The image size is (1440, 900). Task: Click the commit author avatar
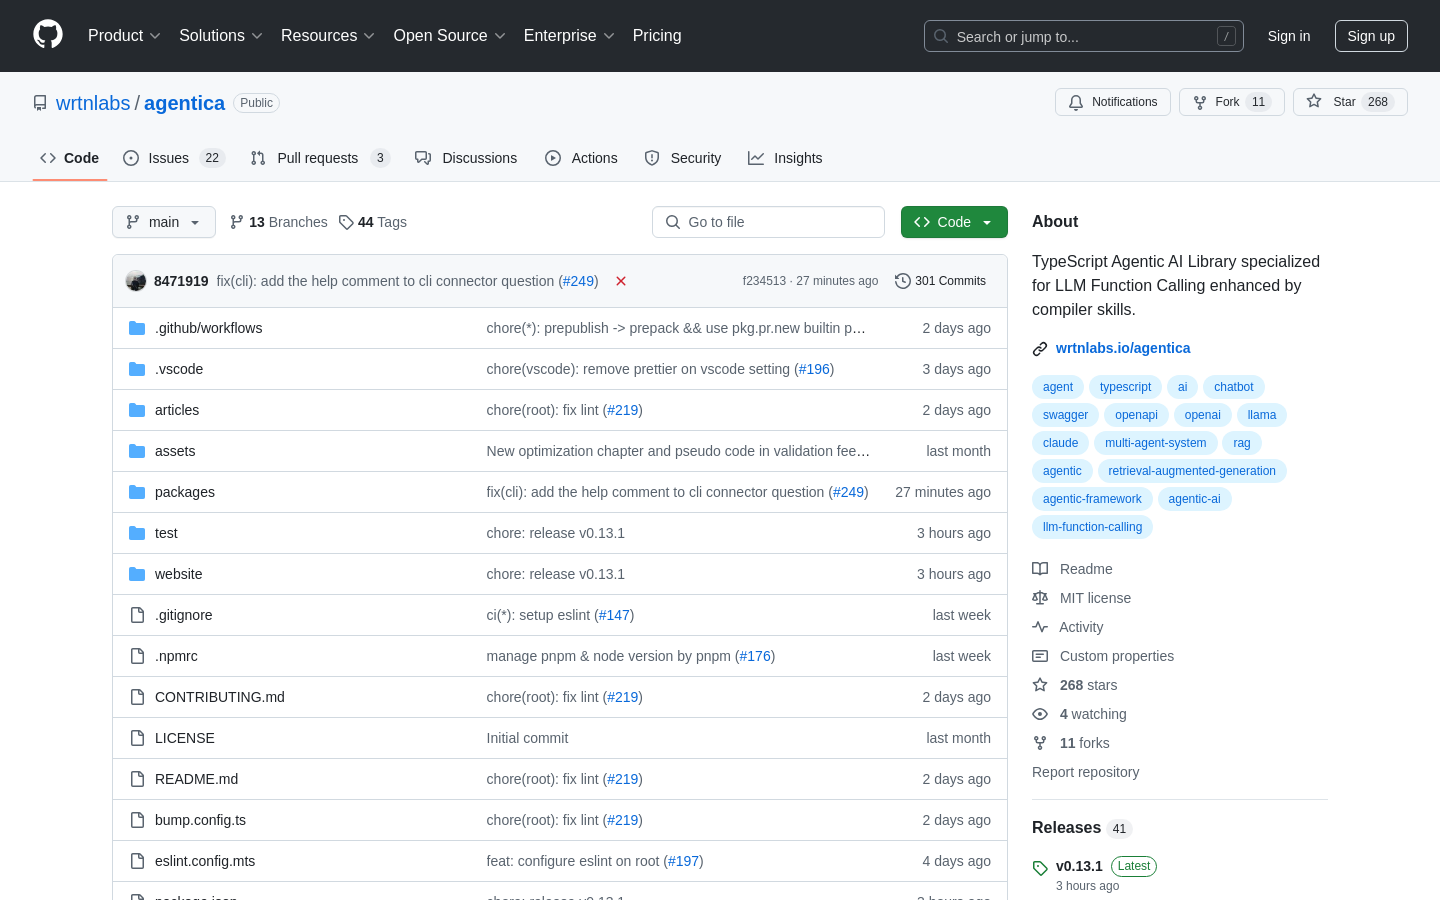coord(136,281)
